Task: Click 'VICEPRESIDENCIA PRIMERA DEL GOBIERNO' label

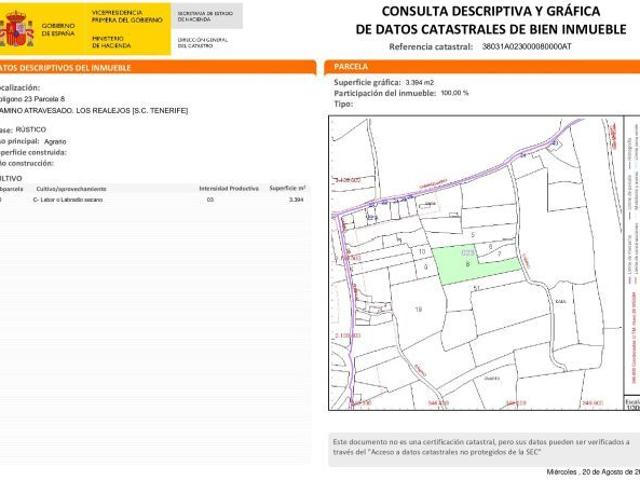Action: [127, 16]
